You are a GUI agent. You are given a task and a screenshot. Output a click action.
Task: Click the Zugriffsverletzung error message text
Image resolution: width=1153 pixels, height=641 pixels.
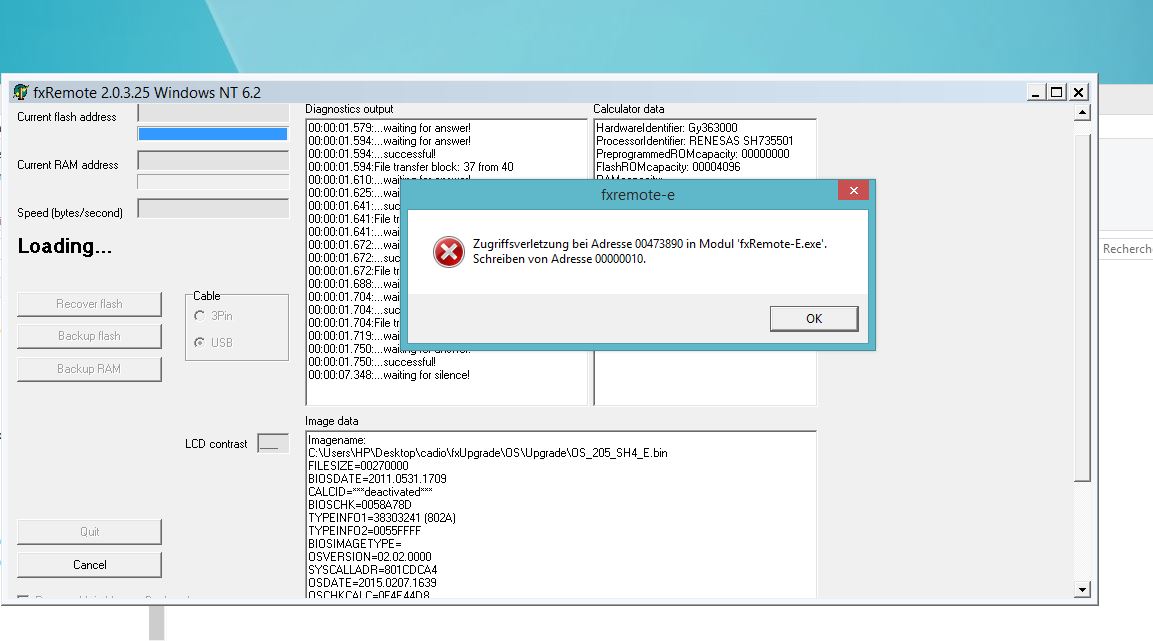650,251
